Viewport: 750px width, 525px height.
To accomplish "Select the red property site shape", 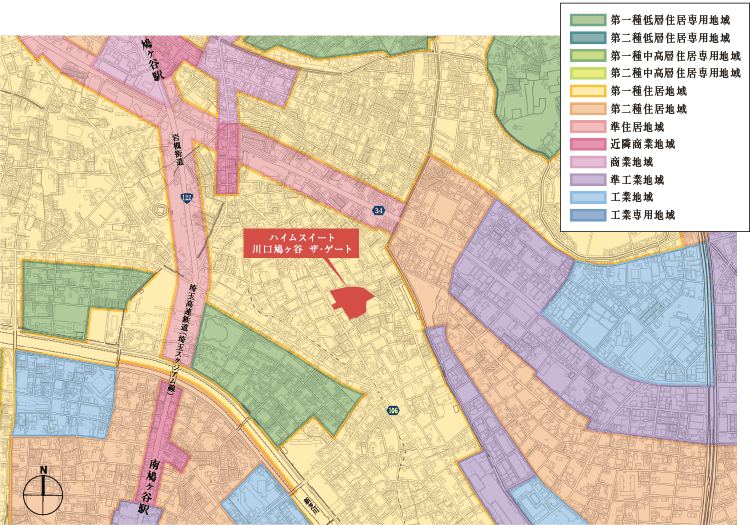I will tap(351, 301).
